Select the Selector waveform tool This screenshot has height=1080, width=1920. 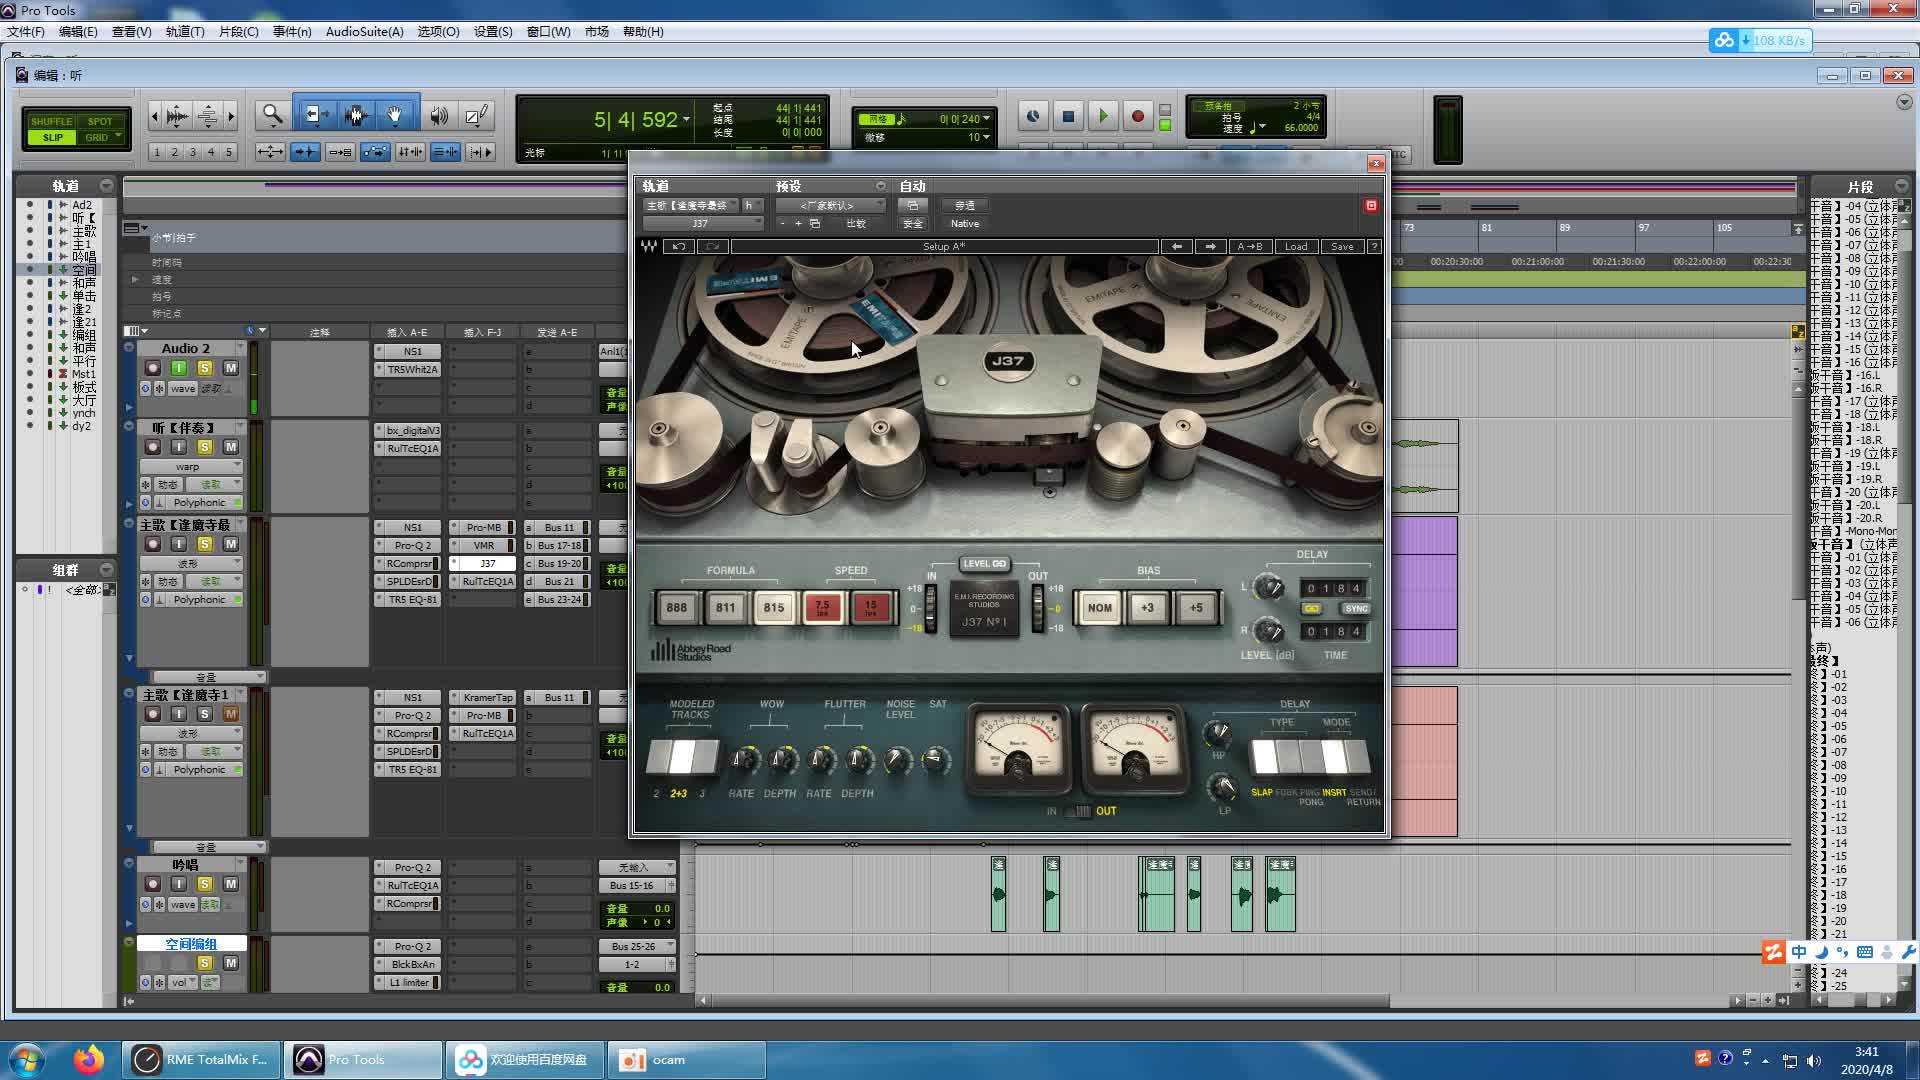click(x=355, y=116)
